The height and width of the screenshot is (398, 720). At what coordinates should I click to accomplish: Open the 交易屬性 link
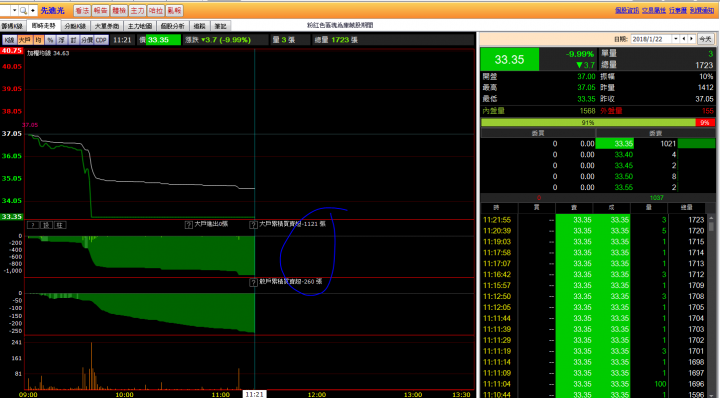point(654,10)
